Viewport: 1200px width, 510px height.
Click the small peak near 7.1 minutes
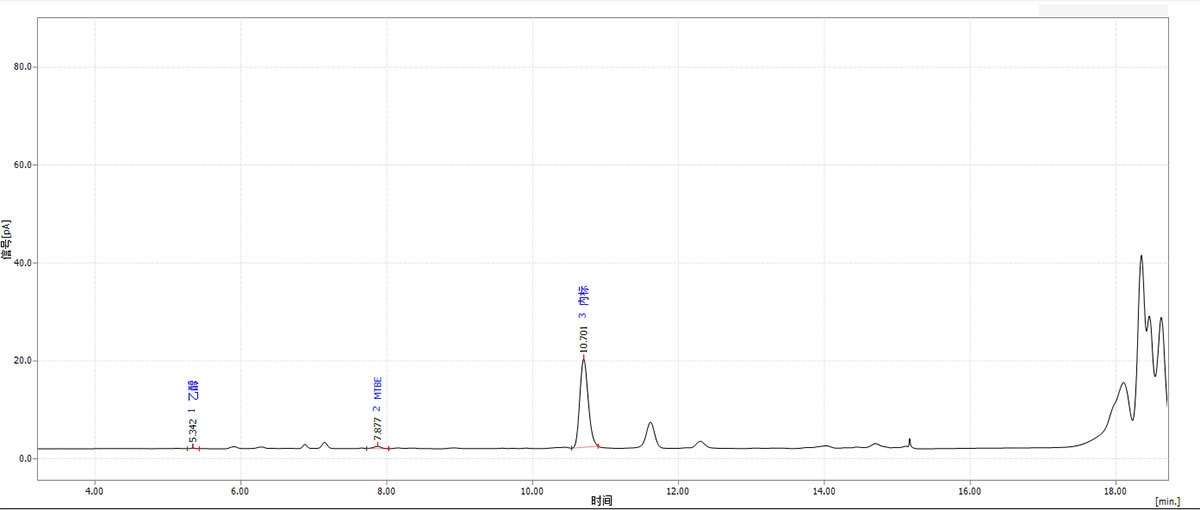[324, 443]
